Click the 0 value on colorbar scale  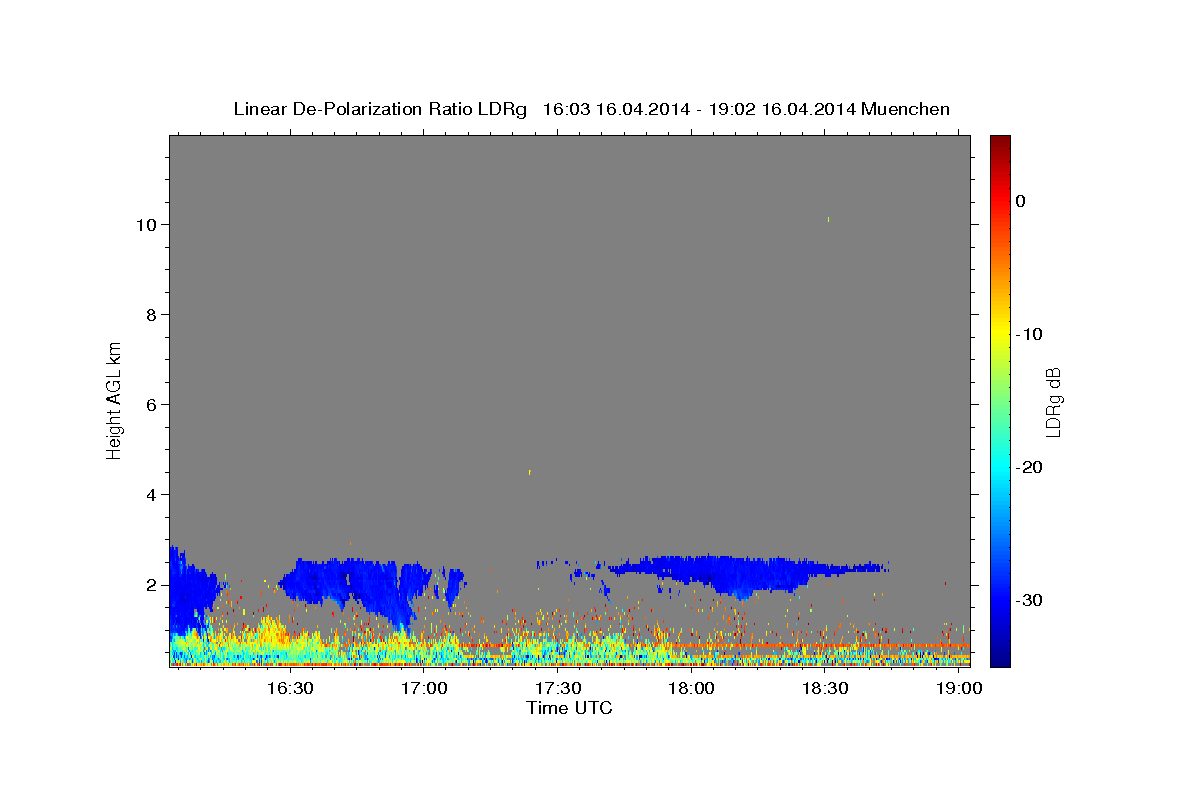1020,201
